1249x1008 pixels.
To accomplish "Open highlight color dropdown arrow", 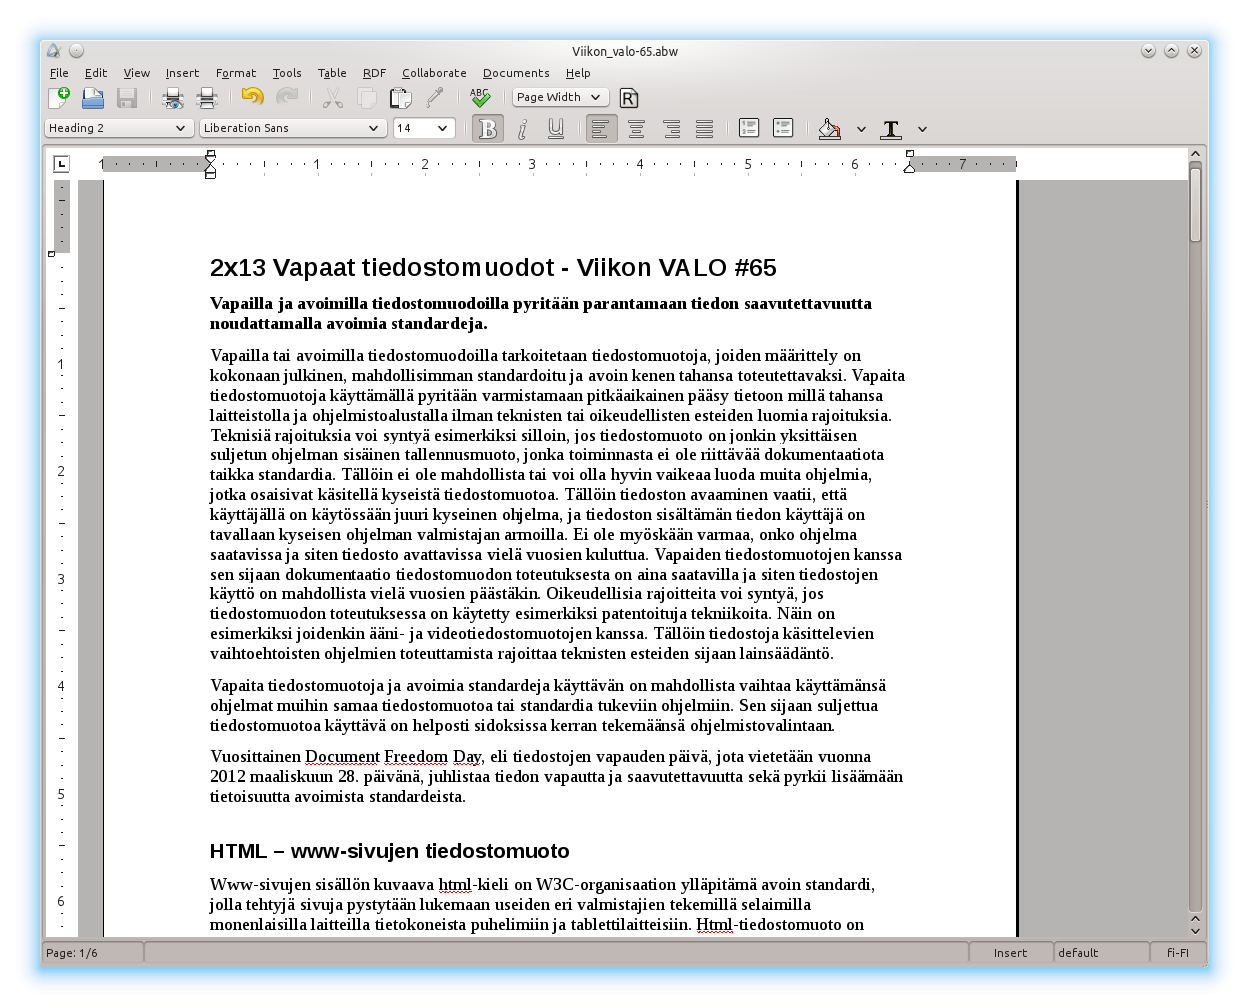I will coord(861,129).
